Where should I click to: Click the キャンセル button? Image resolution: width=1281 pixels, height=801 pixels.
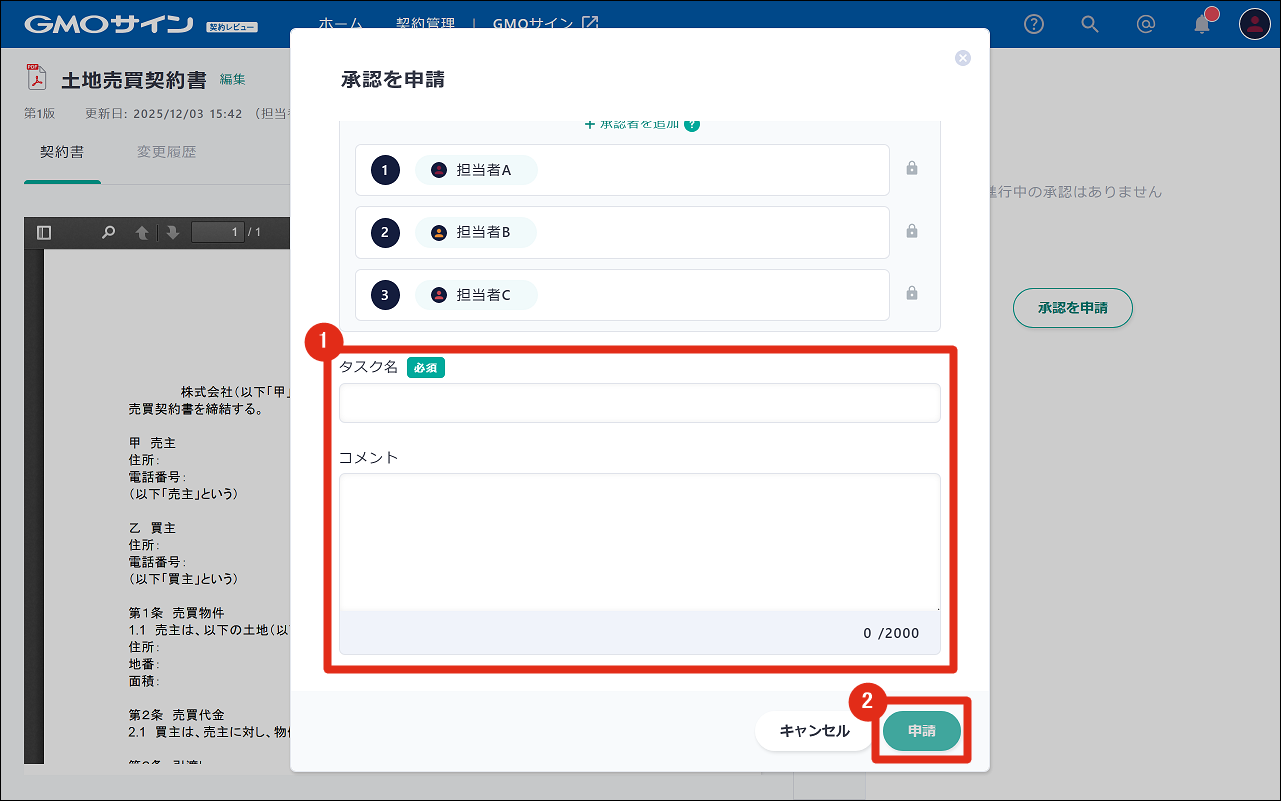coord(814,731)
